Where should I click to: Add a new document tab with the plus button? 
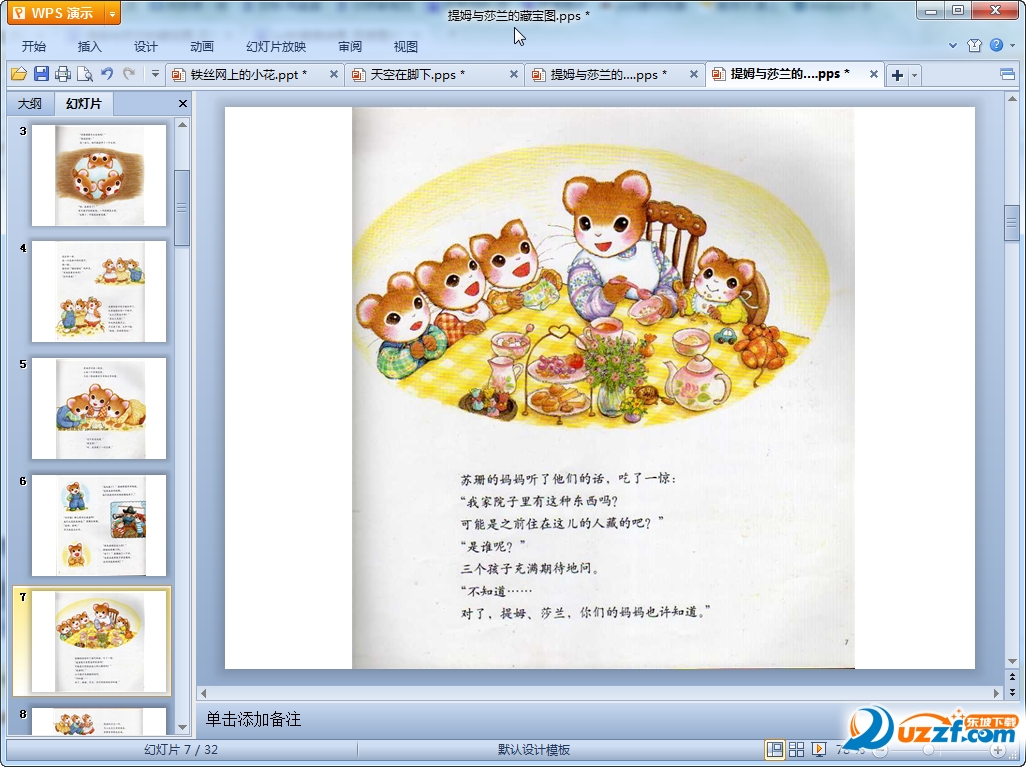tap(898, 75)
